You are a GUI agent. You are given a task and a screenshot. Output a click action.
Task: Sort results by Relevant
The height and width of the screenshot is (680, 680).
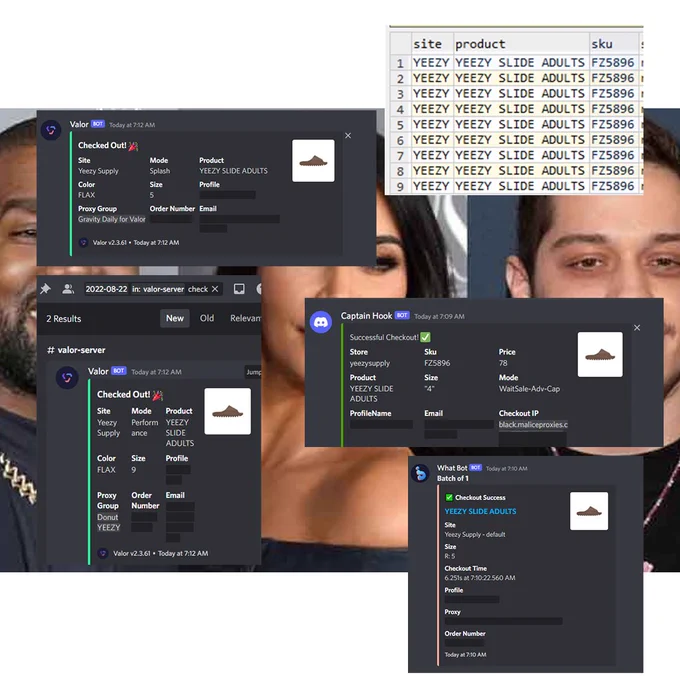[245, 318]
